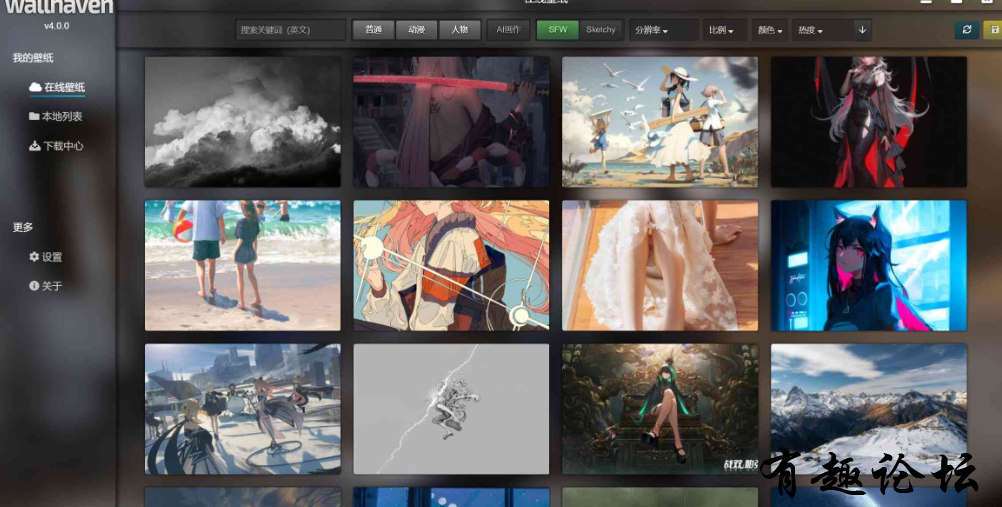Toggle the 动漫 anime category filter

(417, 30)
